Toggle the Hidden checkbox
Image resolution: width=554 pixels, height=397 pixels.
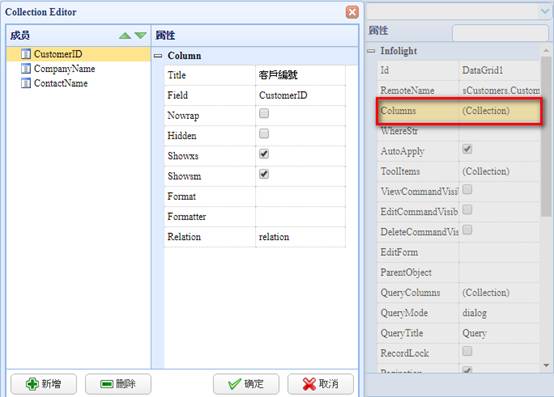pyautogui.click(x=264, y=134)
